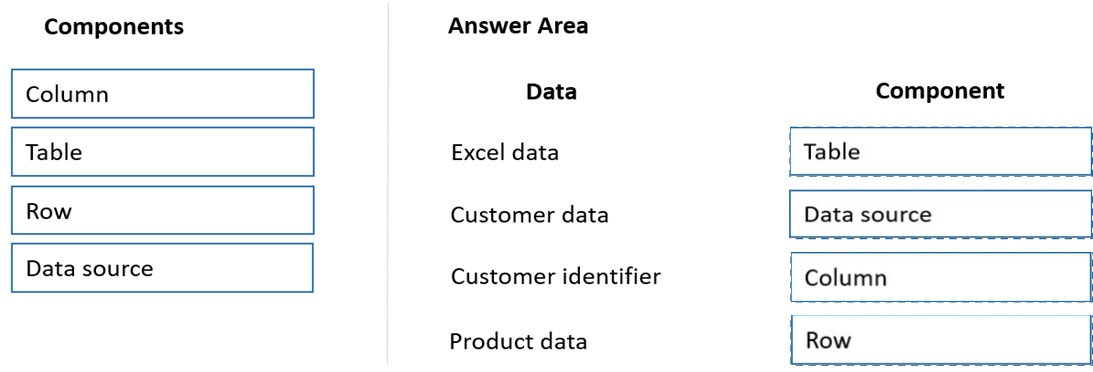1093x372 pixels.
Task: Click the Answer Area heading
Action: (518, 26)
